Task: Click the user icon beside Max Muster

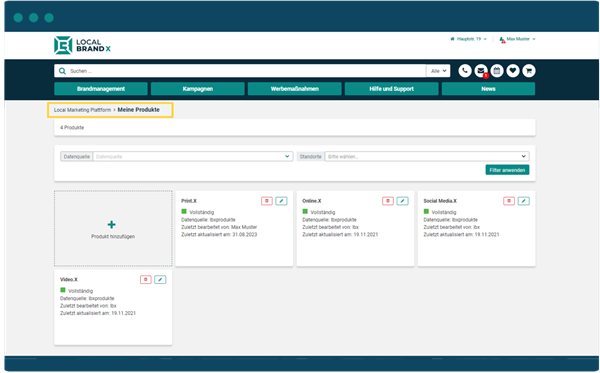Action: coord(502,39)
